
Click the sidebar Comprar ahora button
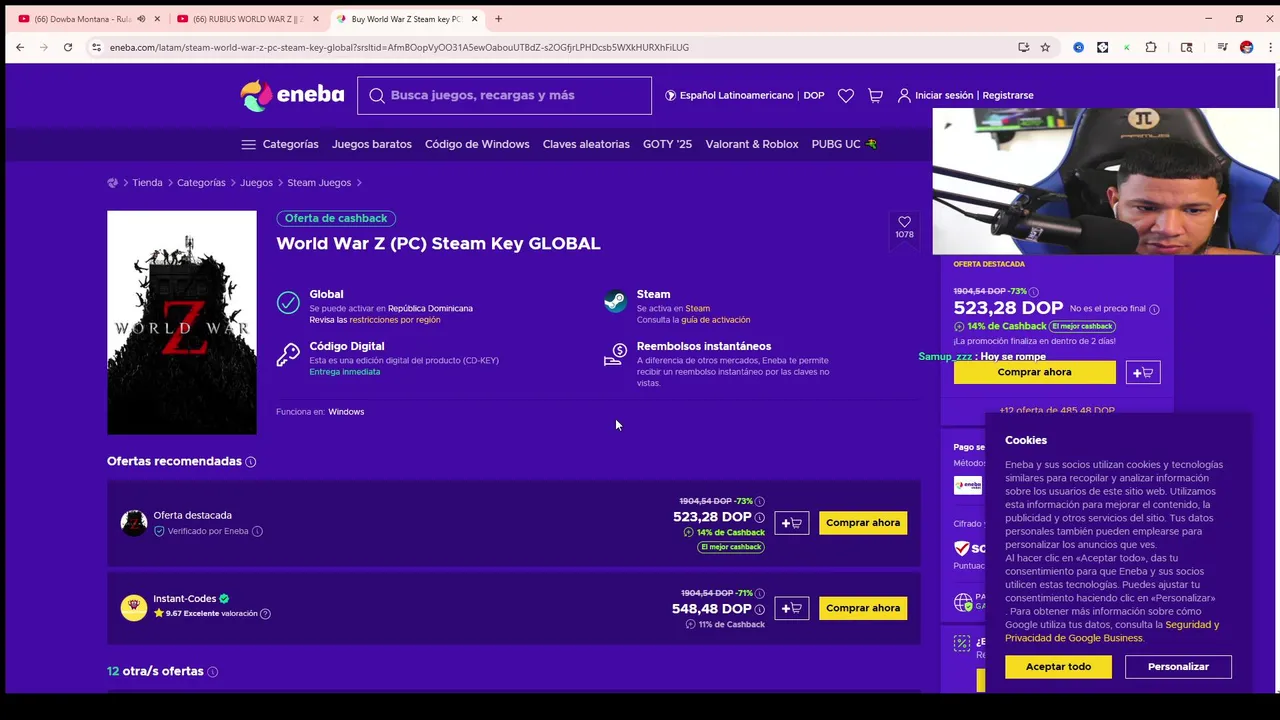click(1034, 372)
